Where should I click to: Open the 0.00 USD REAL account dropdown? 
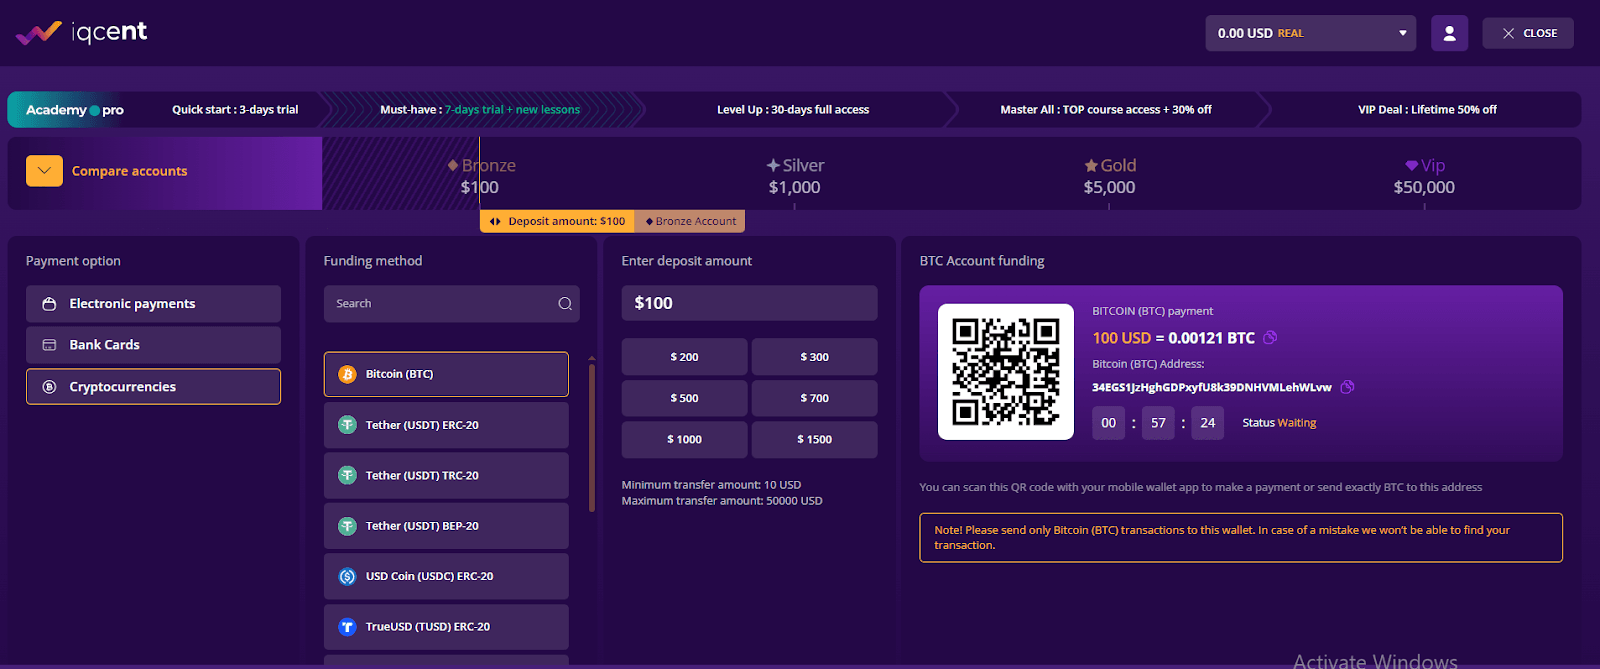[1310, 33]
